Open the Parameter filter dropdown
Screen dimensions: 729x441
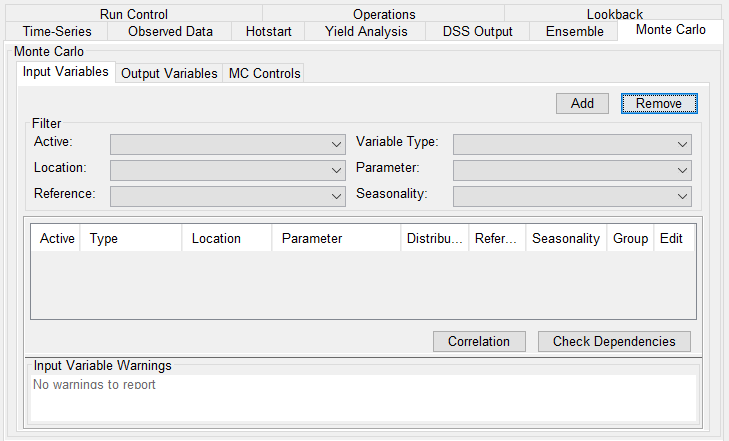click(x=572, y=170)
